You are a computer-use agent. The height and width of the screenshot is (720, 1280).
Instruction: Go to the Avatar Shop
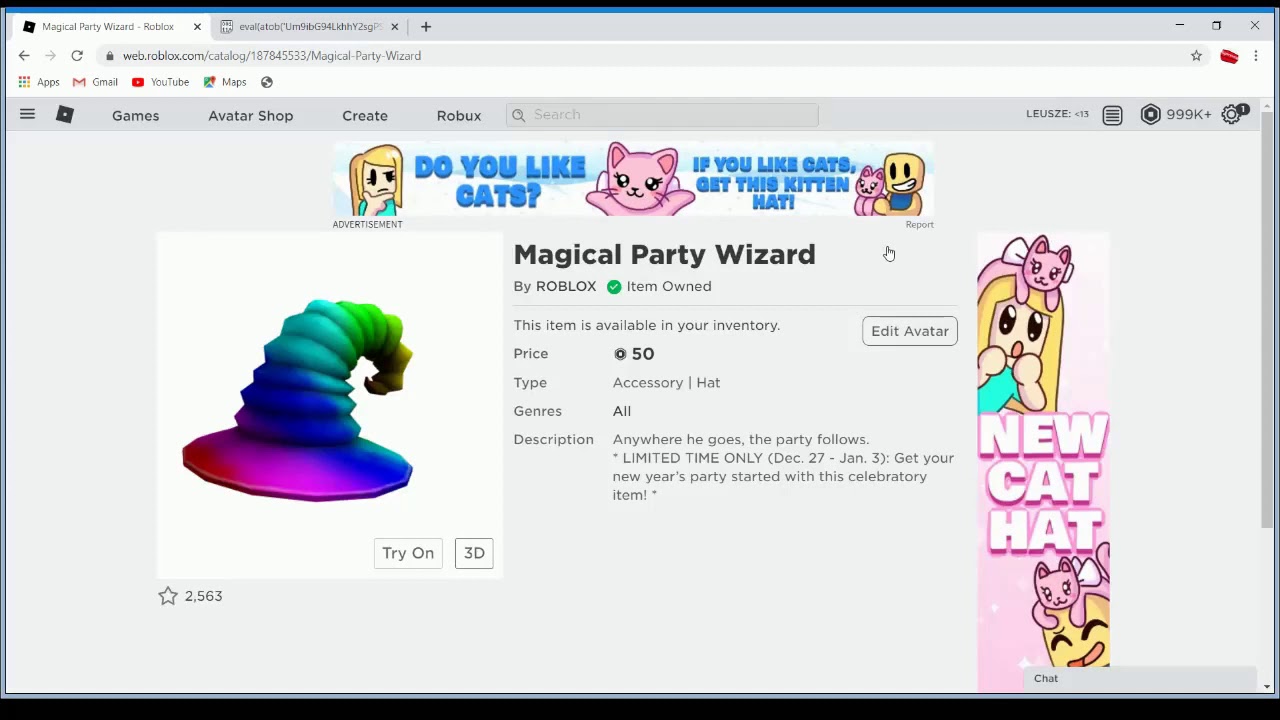click(250, 116)
